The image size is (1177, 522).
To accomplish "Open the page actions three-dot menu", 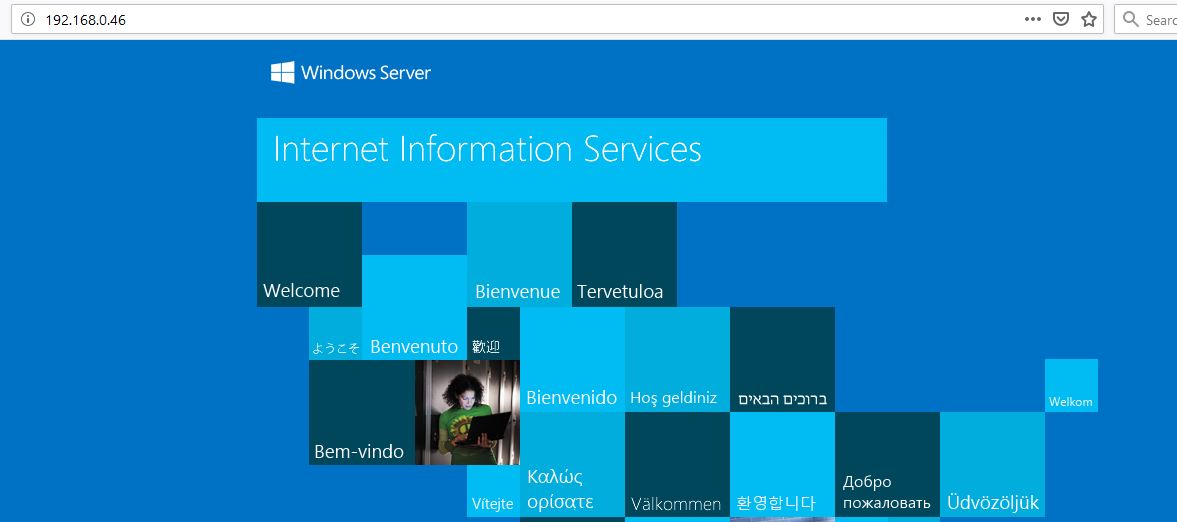I will (1033, 20).
